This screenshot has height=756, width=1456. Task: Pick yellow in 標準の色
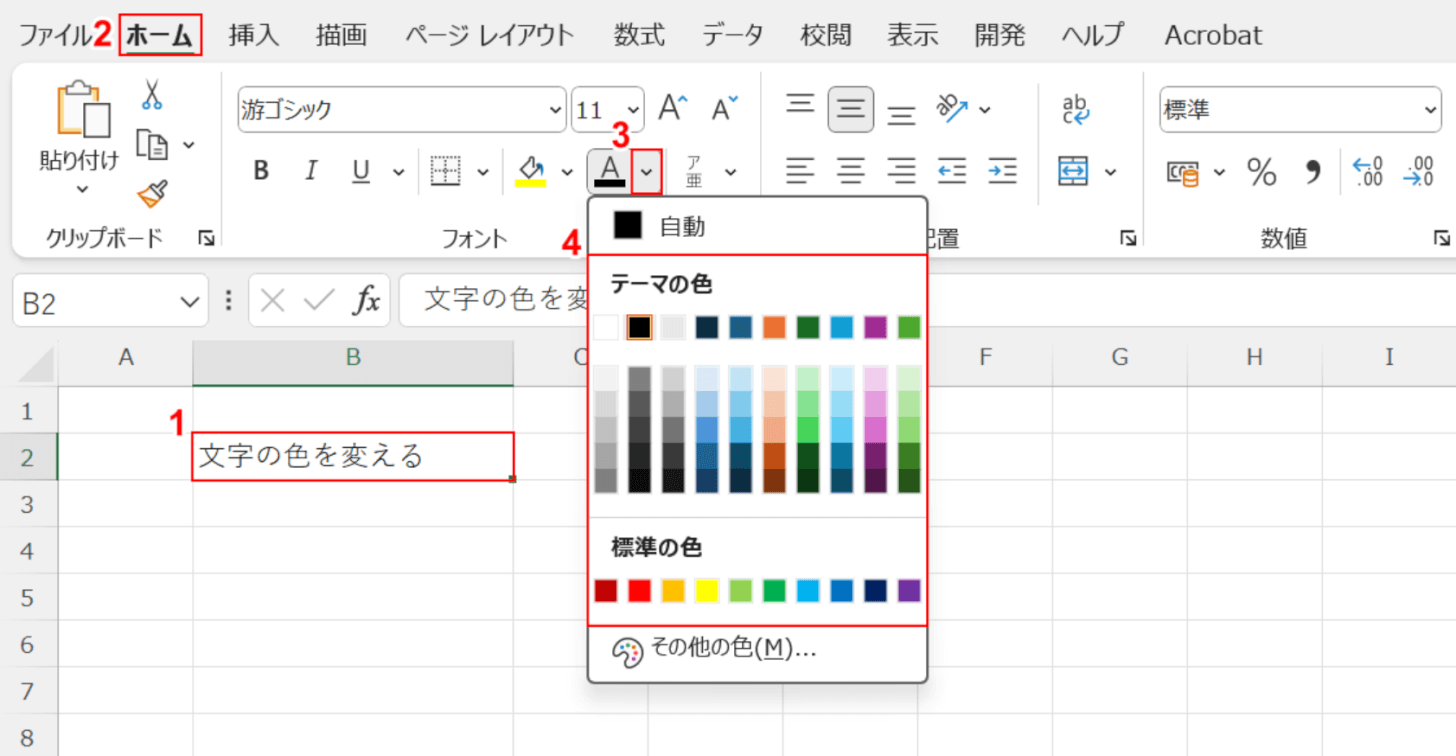click(x=707, y=591)
